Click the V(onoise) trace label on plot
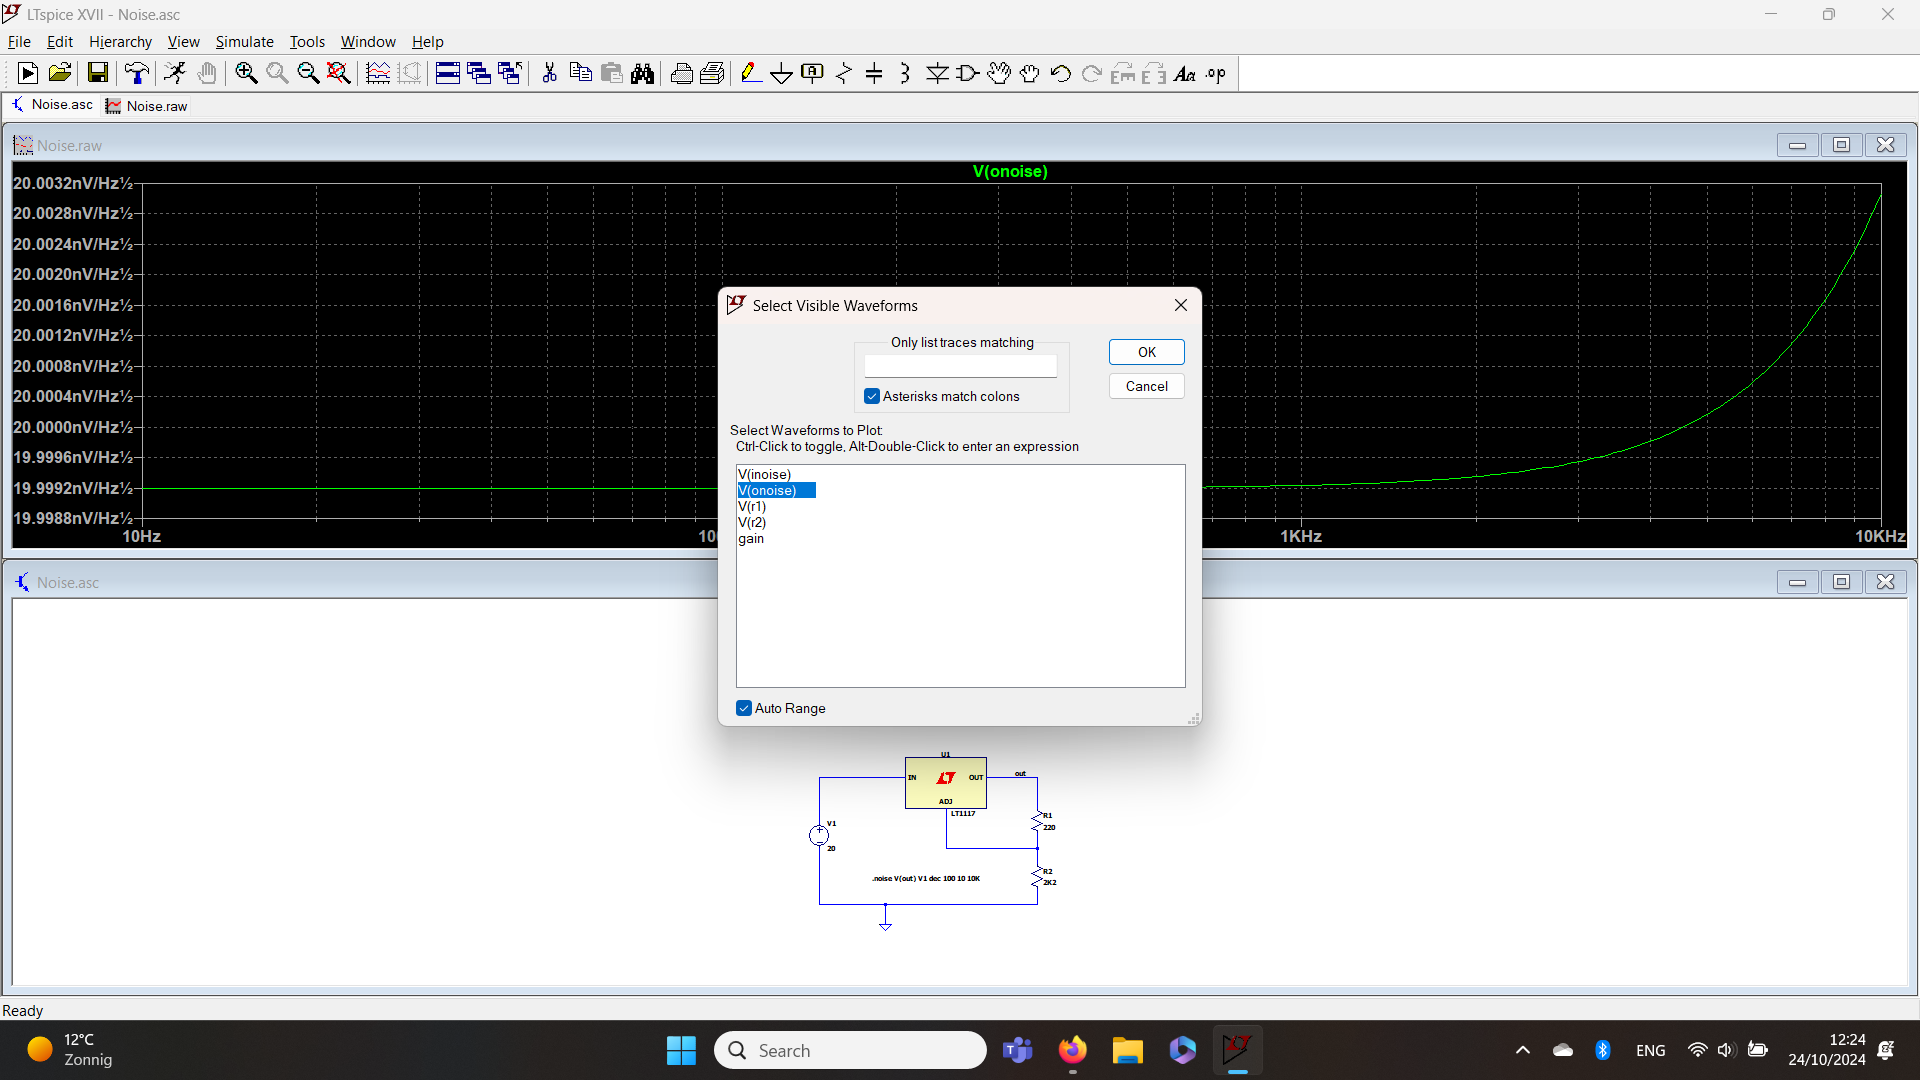Viewport: 1920px width, 1080px height. click(x=1010, y=171)
